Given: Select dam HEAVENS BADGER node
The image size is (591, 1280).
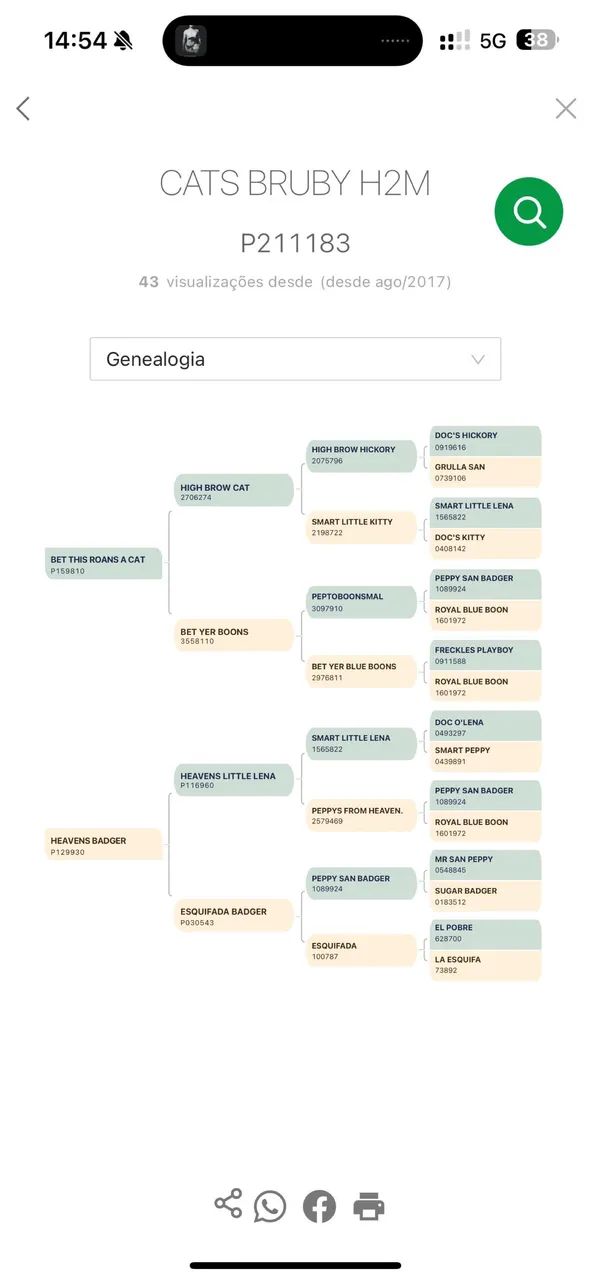Looking at the screenshot, I should pyautogui.click(x=104, y=845).
